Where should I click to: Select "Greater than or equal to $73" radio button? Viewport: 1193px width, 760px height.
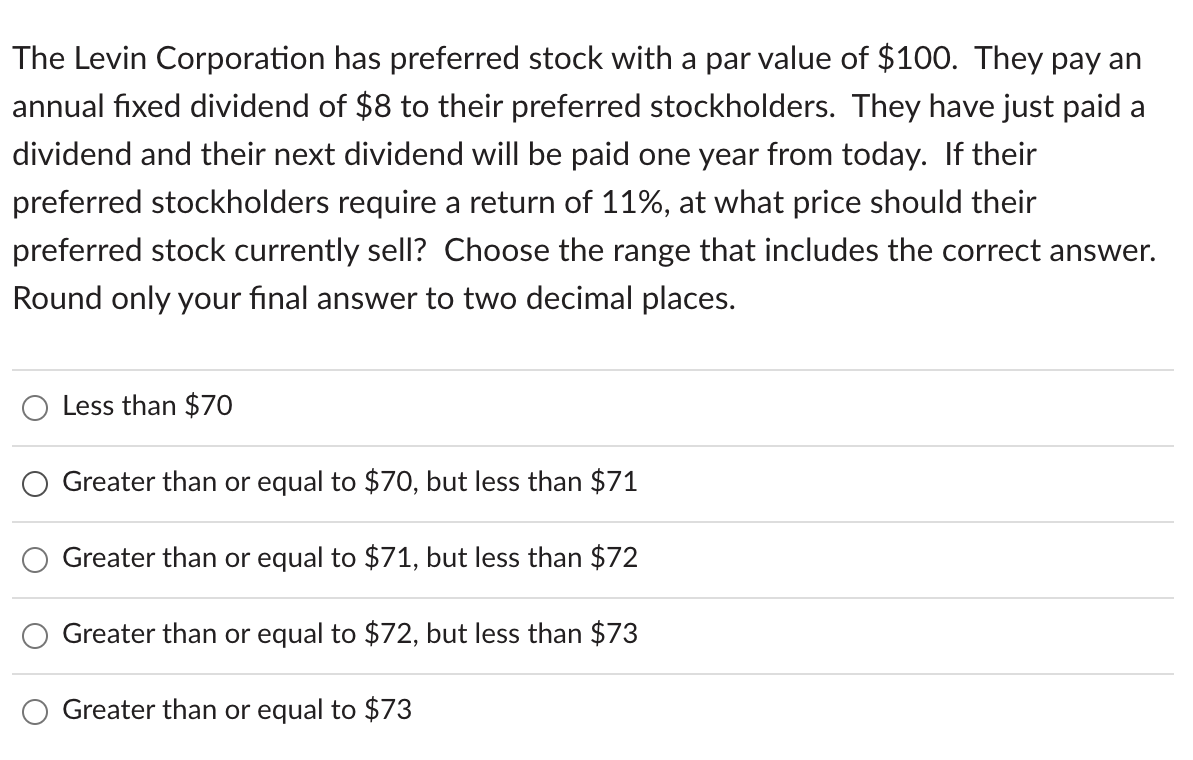click(35, 711)
